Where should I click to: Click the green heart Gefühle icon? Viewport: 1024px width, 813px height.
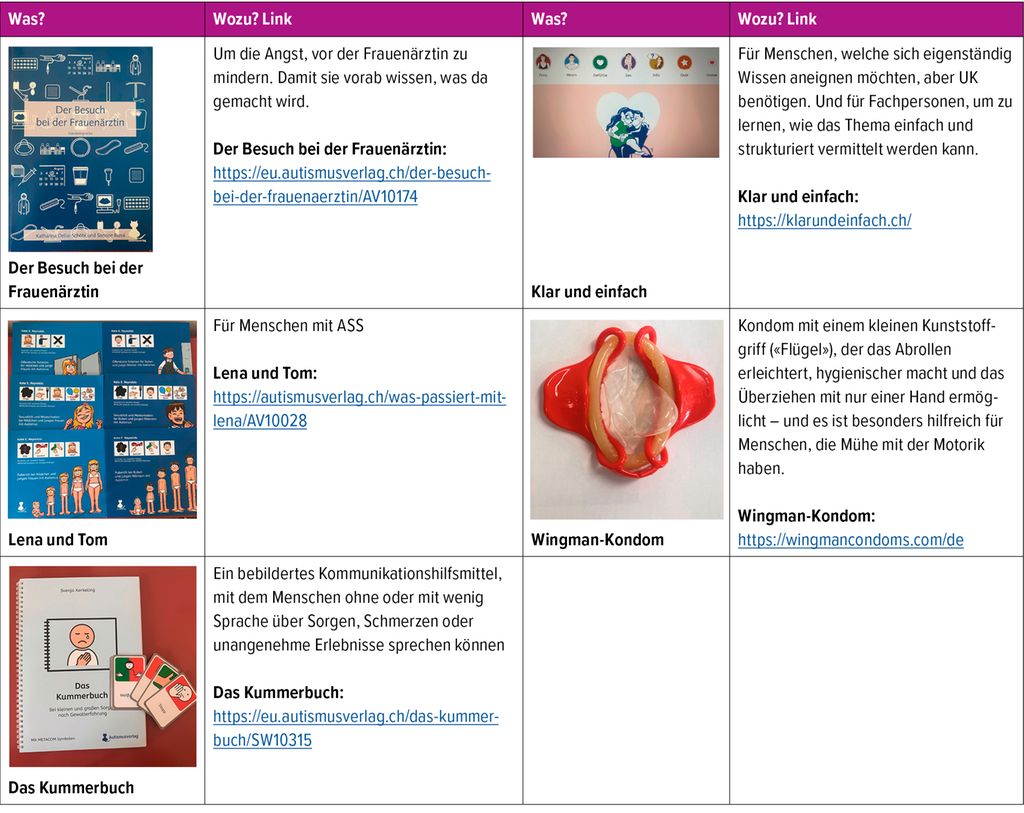coord(599,62)
